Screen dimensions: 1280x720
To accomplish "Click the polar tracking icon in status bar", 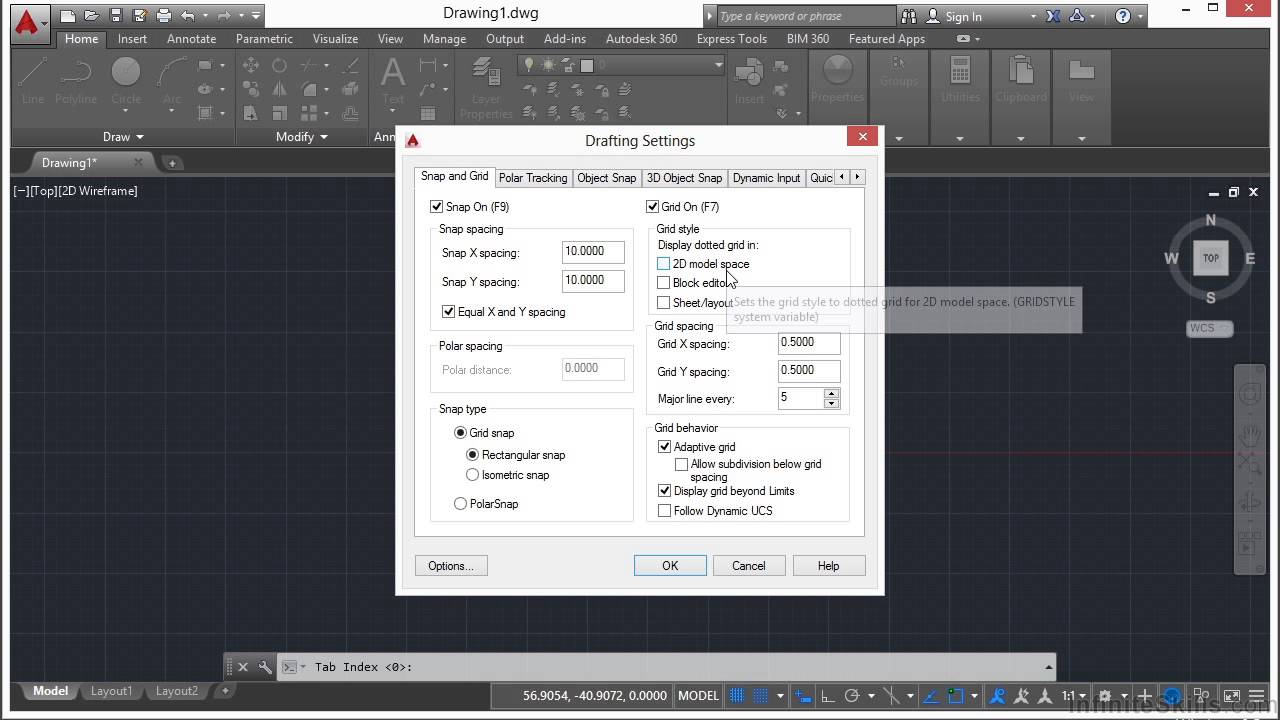I will (852, 696).
